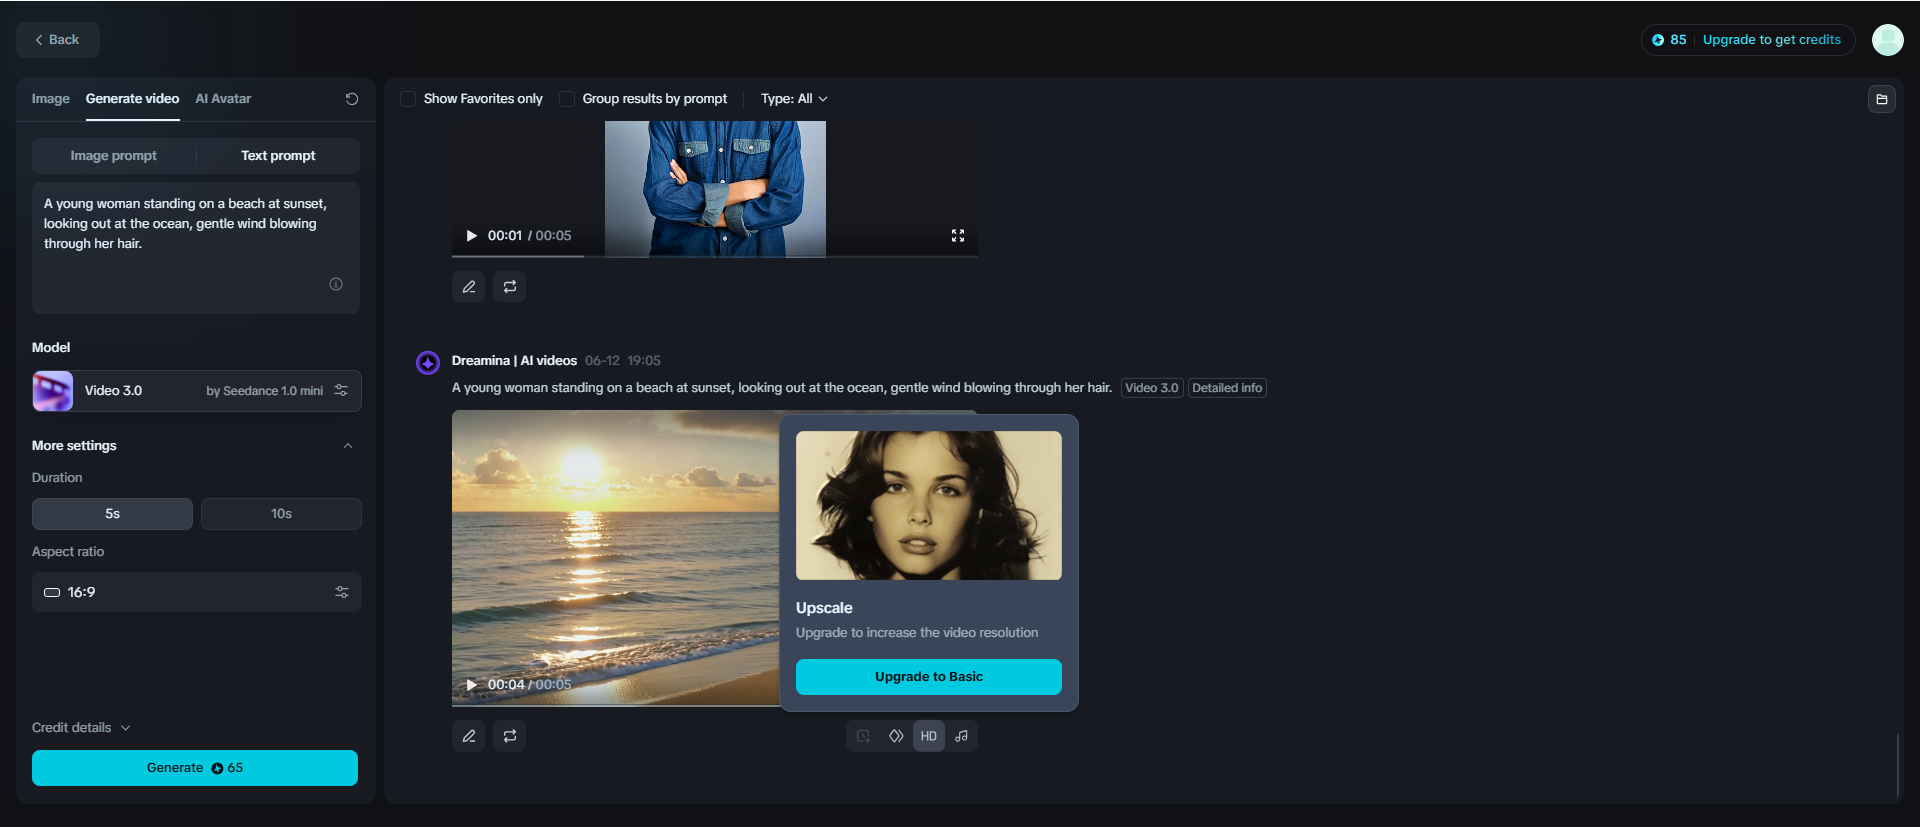Select the 5s duration option
Image resolution: width=1920 pixels, height=827 pixels.
point(112,514)
